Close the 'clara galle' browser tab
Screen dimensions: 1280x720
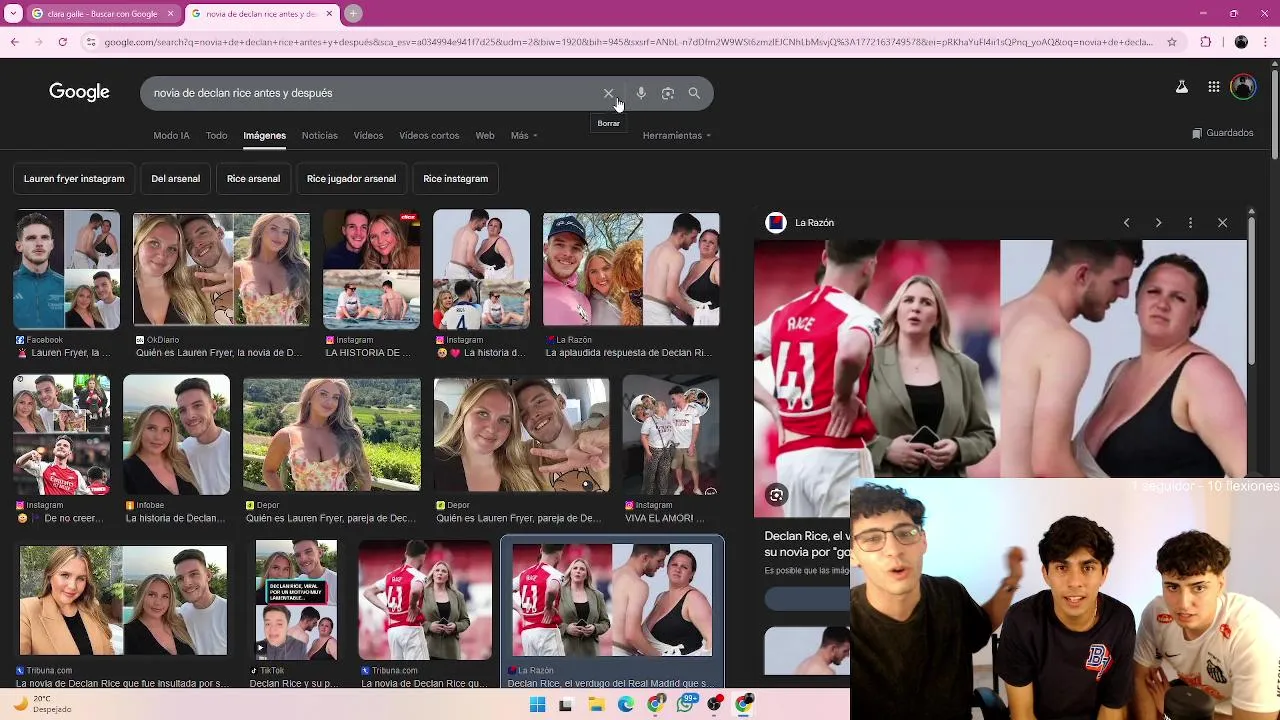170,14
